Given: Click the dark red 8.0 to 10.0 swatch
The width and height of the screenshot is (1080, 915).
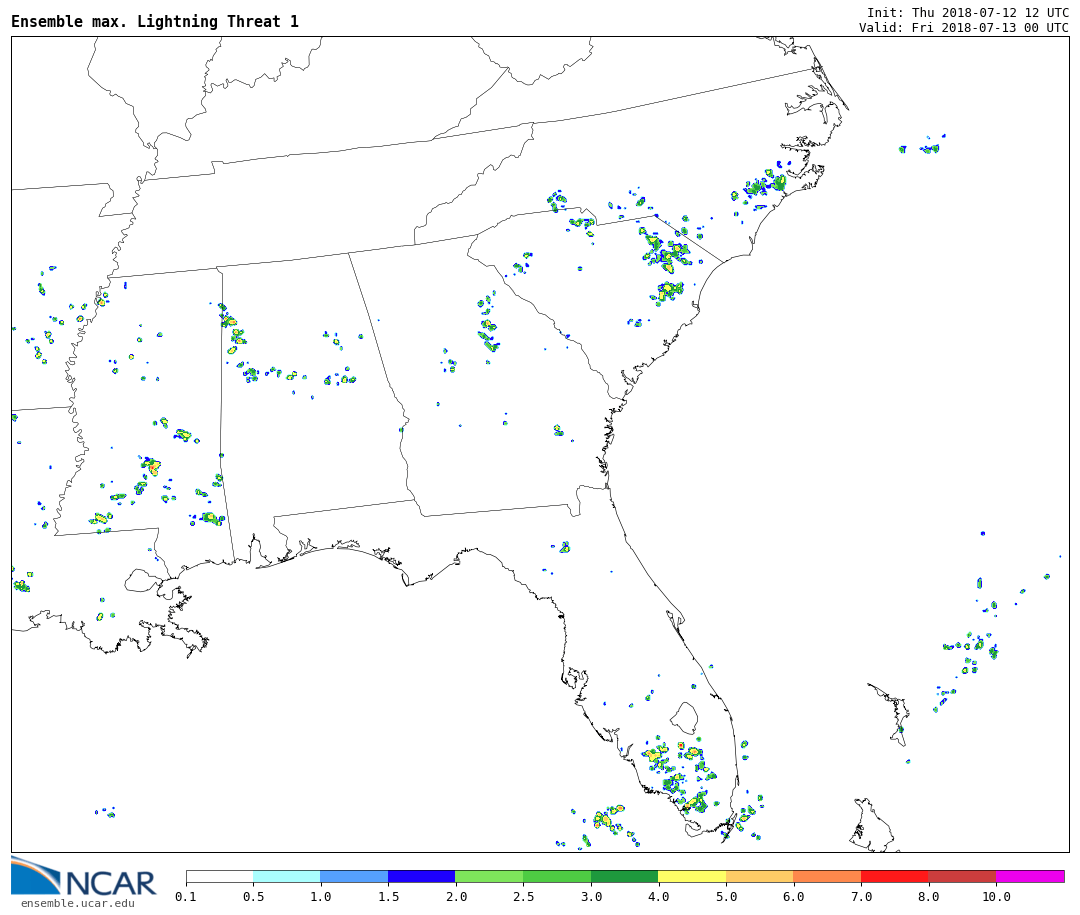Looking at the screenshot, I should (961, 876).
